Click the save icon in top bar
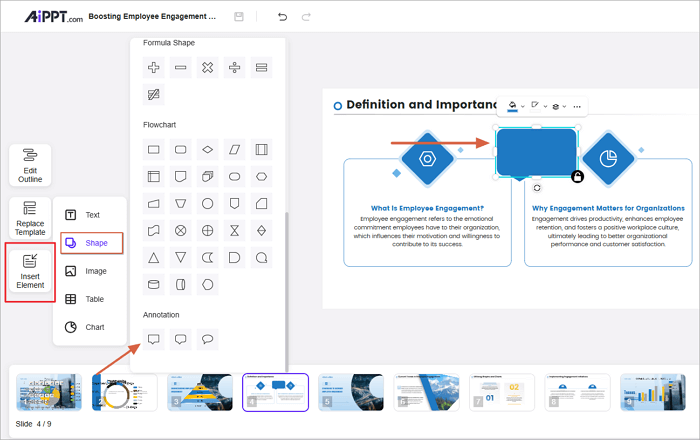 pyautogui.click(x=239, y=17)
